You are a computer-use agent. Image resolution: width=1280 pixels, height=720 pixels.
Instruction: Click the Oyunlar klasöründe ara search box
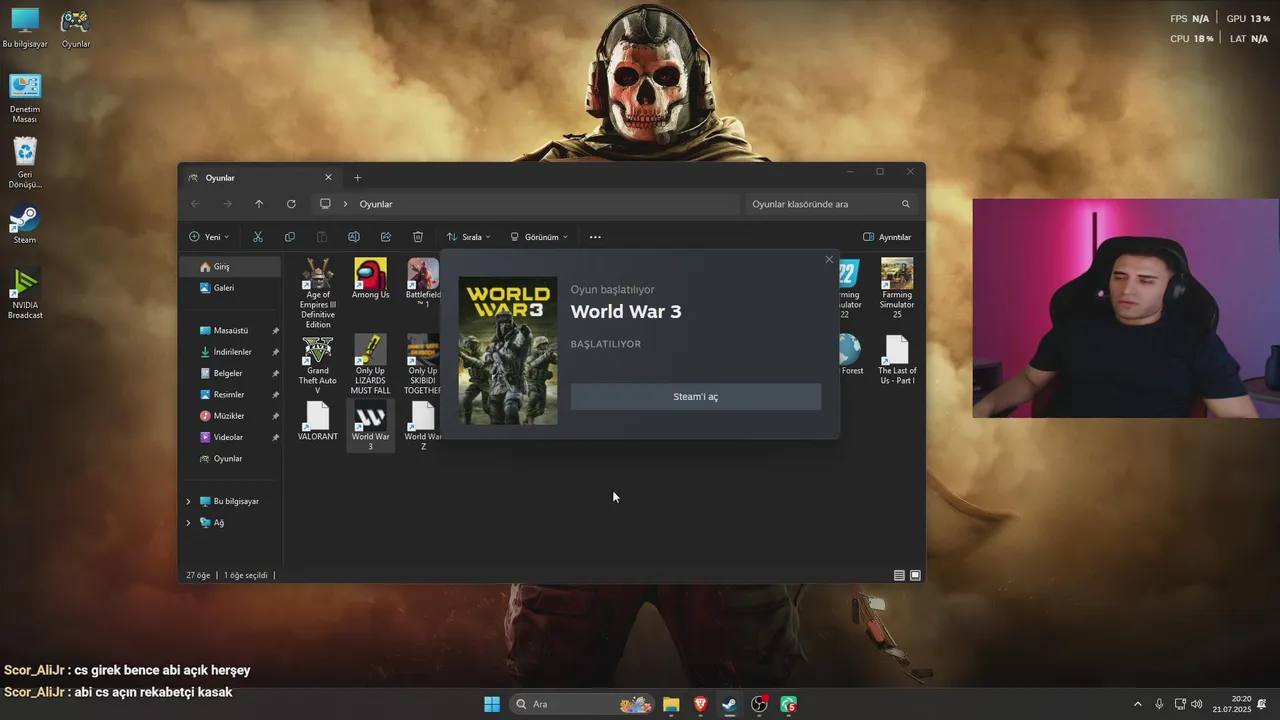(831, 204)
